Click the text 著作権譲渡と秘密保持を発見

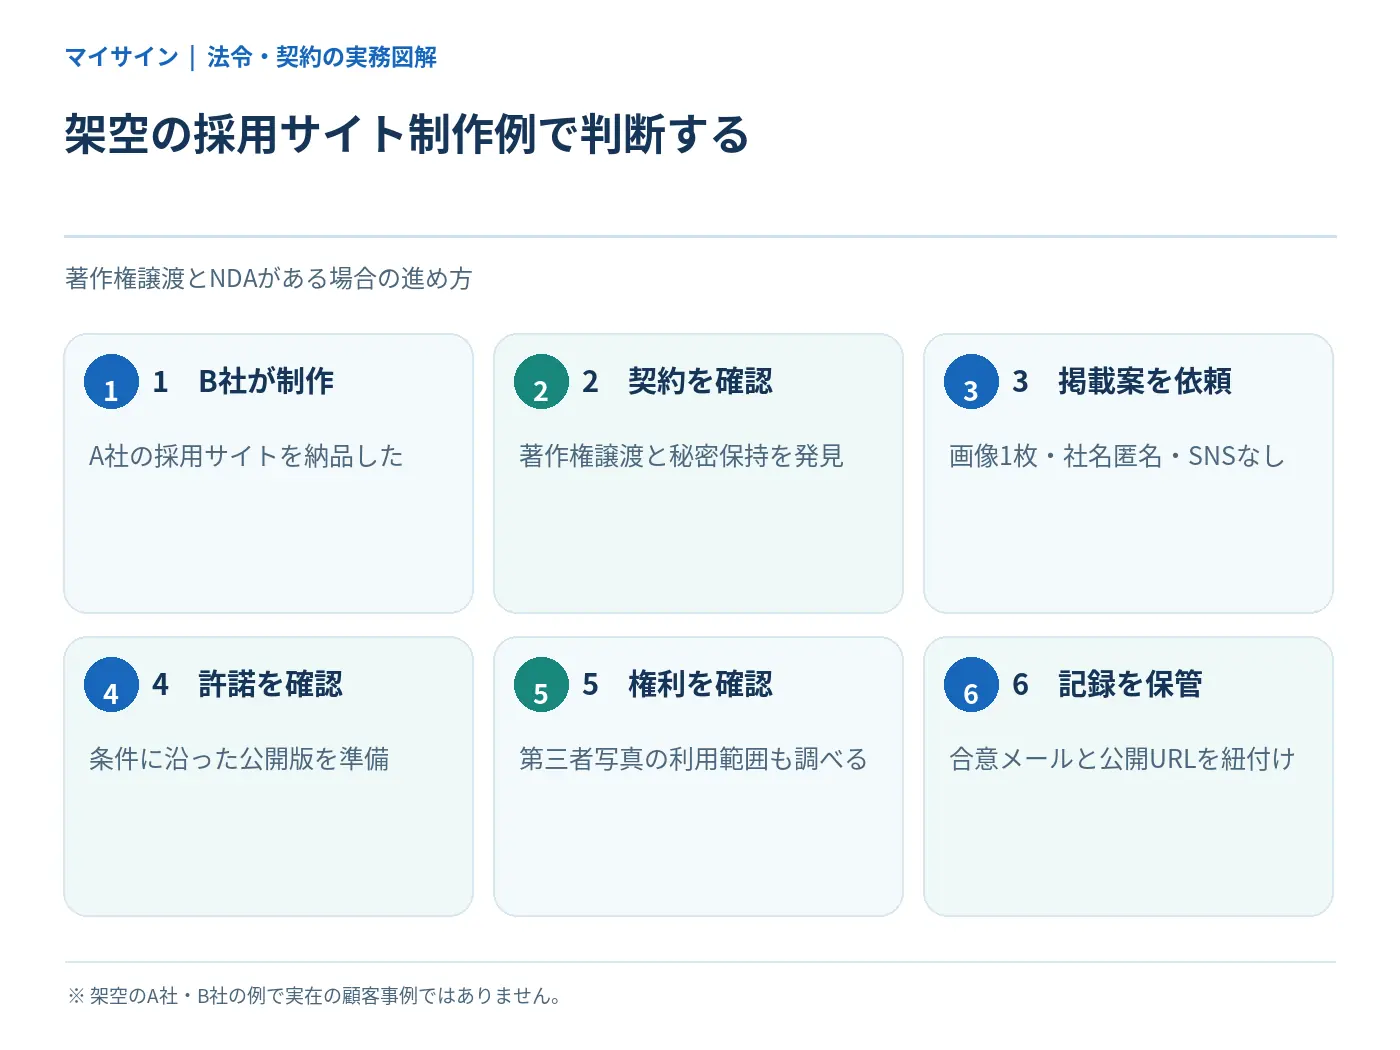[x=681, y=456]
